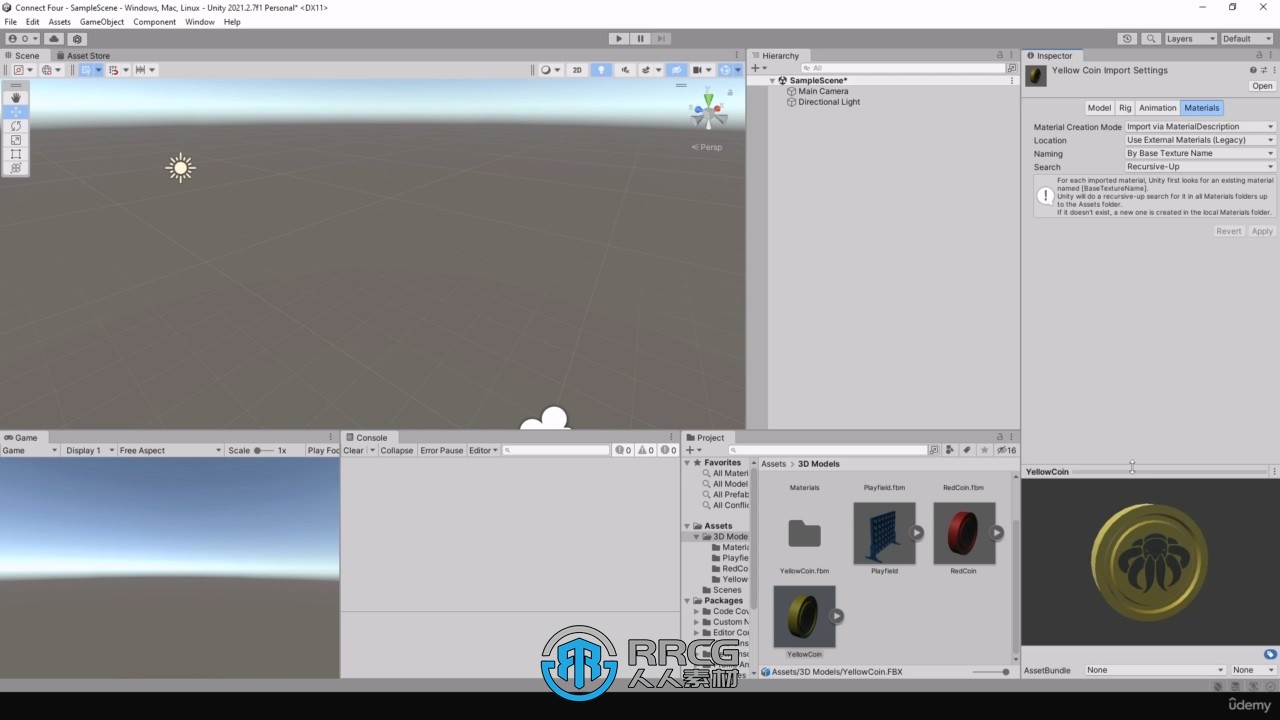
Task: Open the Window menu
Action: (200, 22)
